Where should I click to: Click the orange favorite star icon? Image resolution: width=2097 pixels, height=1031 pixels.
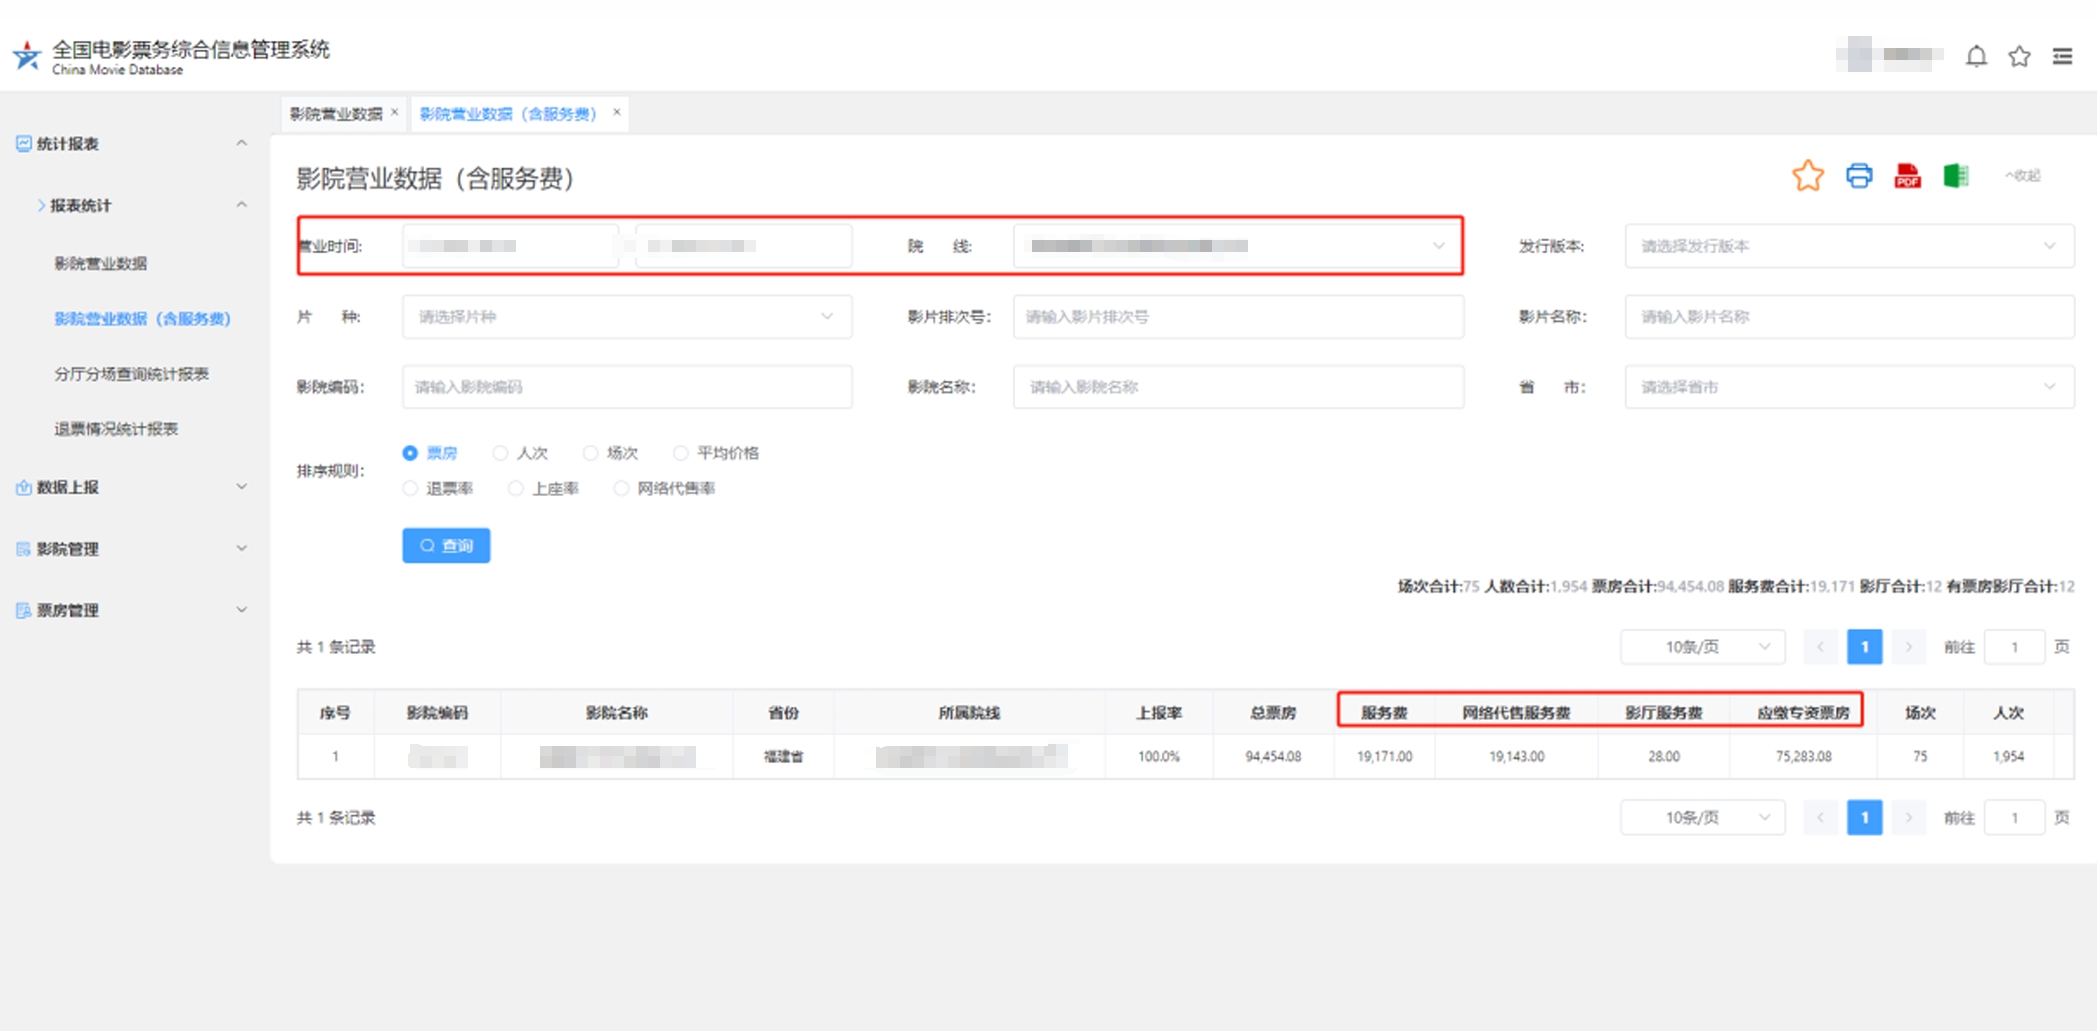point(1807,176)
